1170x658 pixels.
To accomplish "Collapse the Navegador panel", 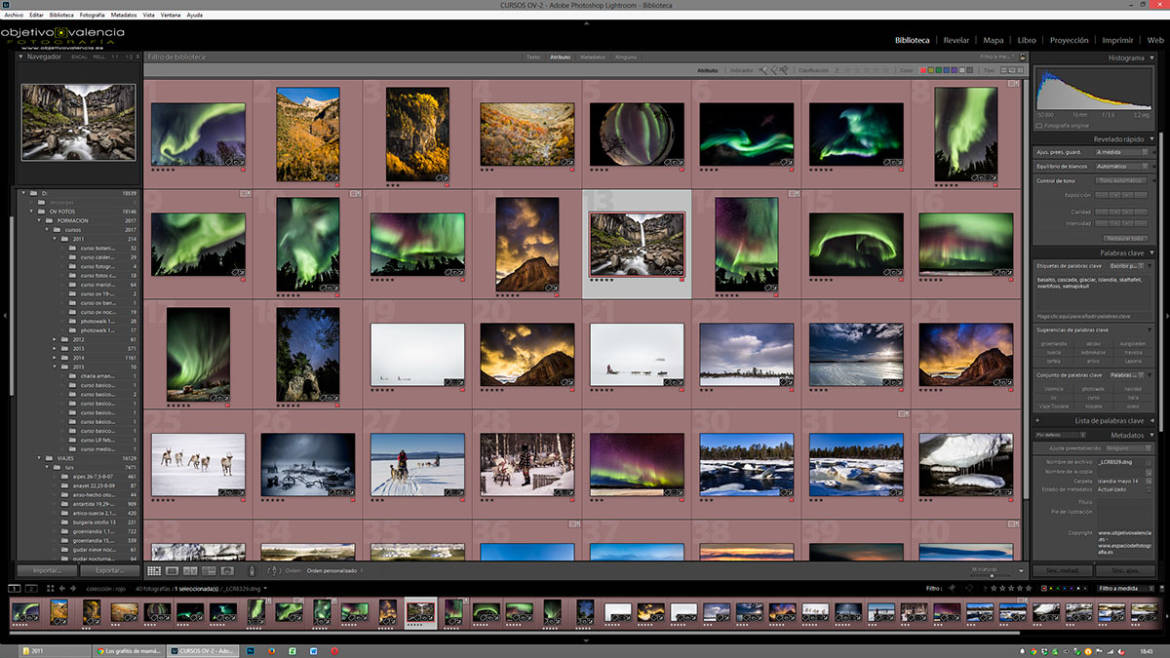I will (x=22, y=55).
